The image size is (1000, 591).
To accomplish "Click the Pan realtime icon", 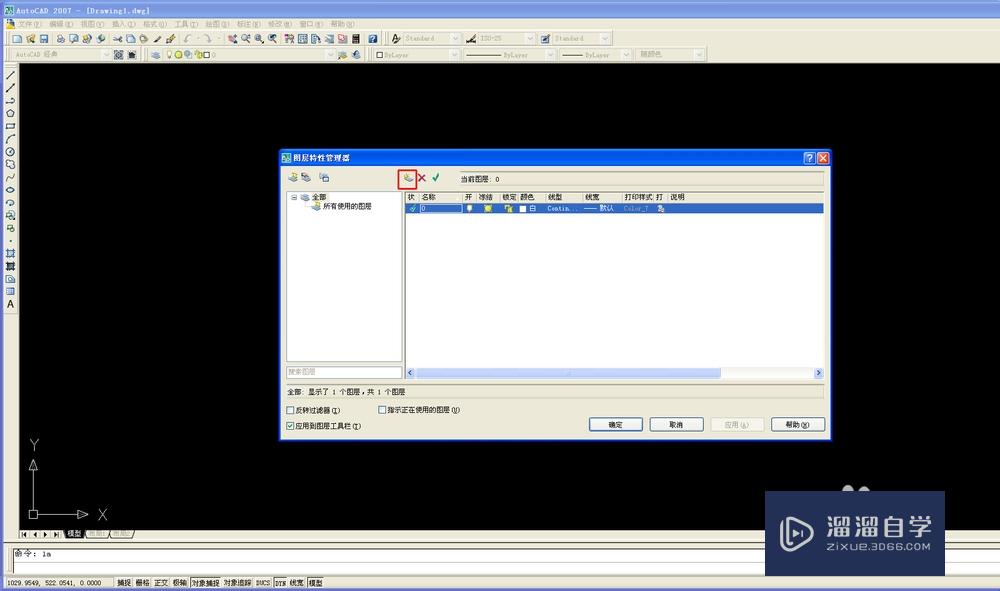I will click(232, 39).
